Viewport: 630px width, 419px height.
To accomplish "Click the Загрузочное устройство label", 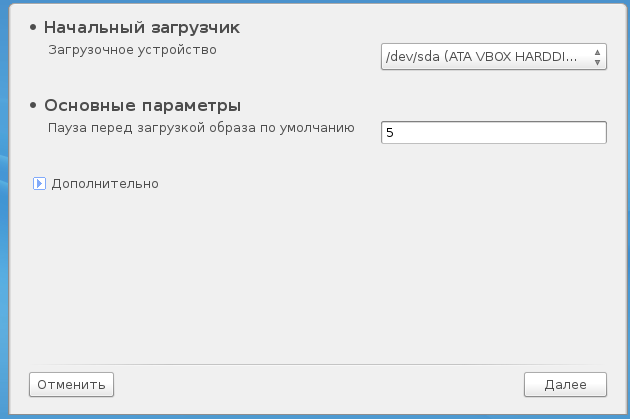I will [x=133, y=49].
